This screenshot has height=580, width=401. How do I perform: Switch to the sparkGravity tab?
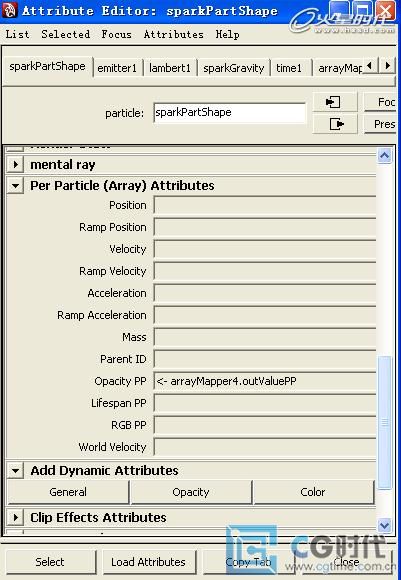coord(234,68)
